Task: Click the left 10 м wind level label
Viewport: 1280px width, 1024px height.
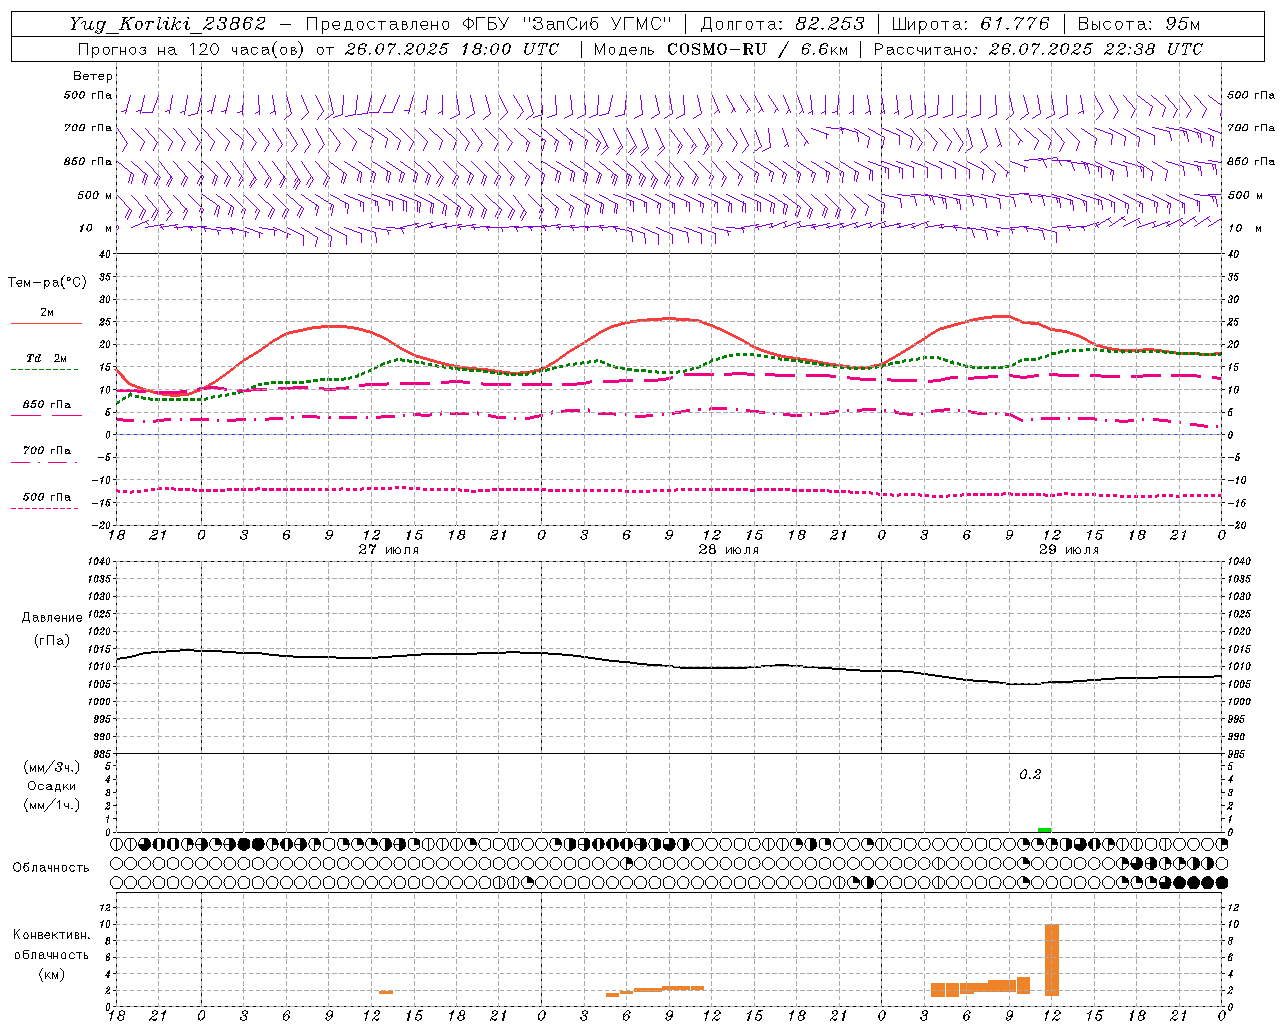Action: pos(96,228)
